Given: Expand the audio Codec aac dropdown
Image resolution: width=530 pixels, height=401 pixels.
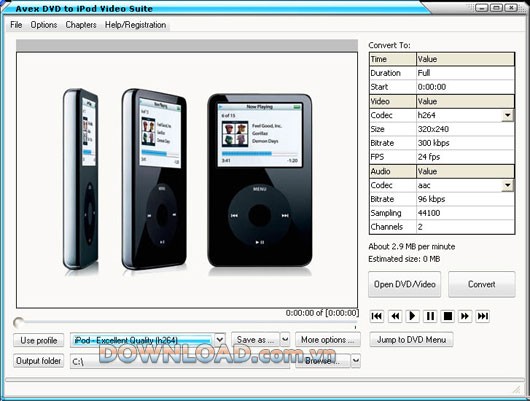Looking at the screenshot, I should pyautogui.click(x=507, y=185).
